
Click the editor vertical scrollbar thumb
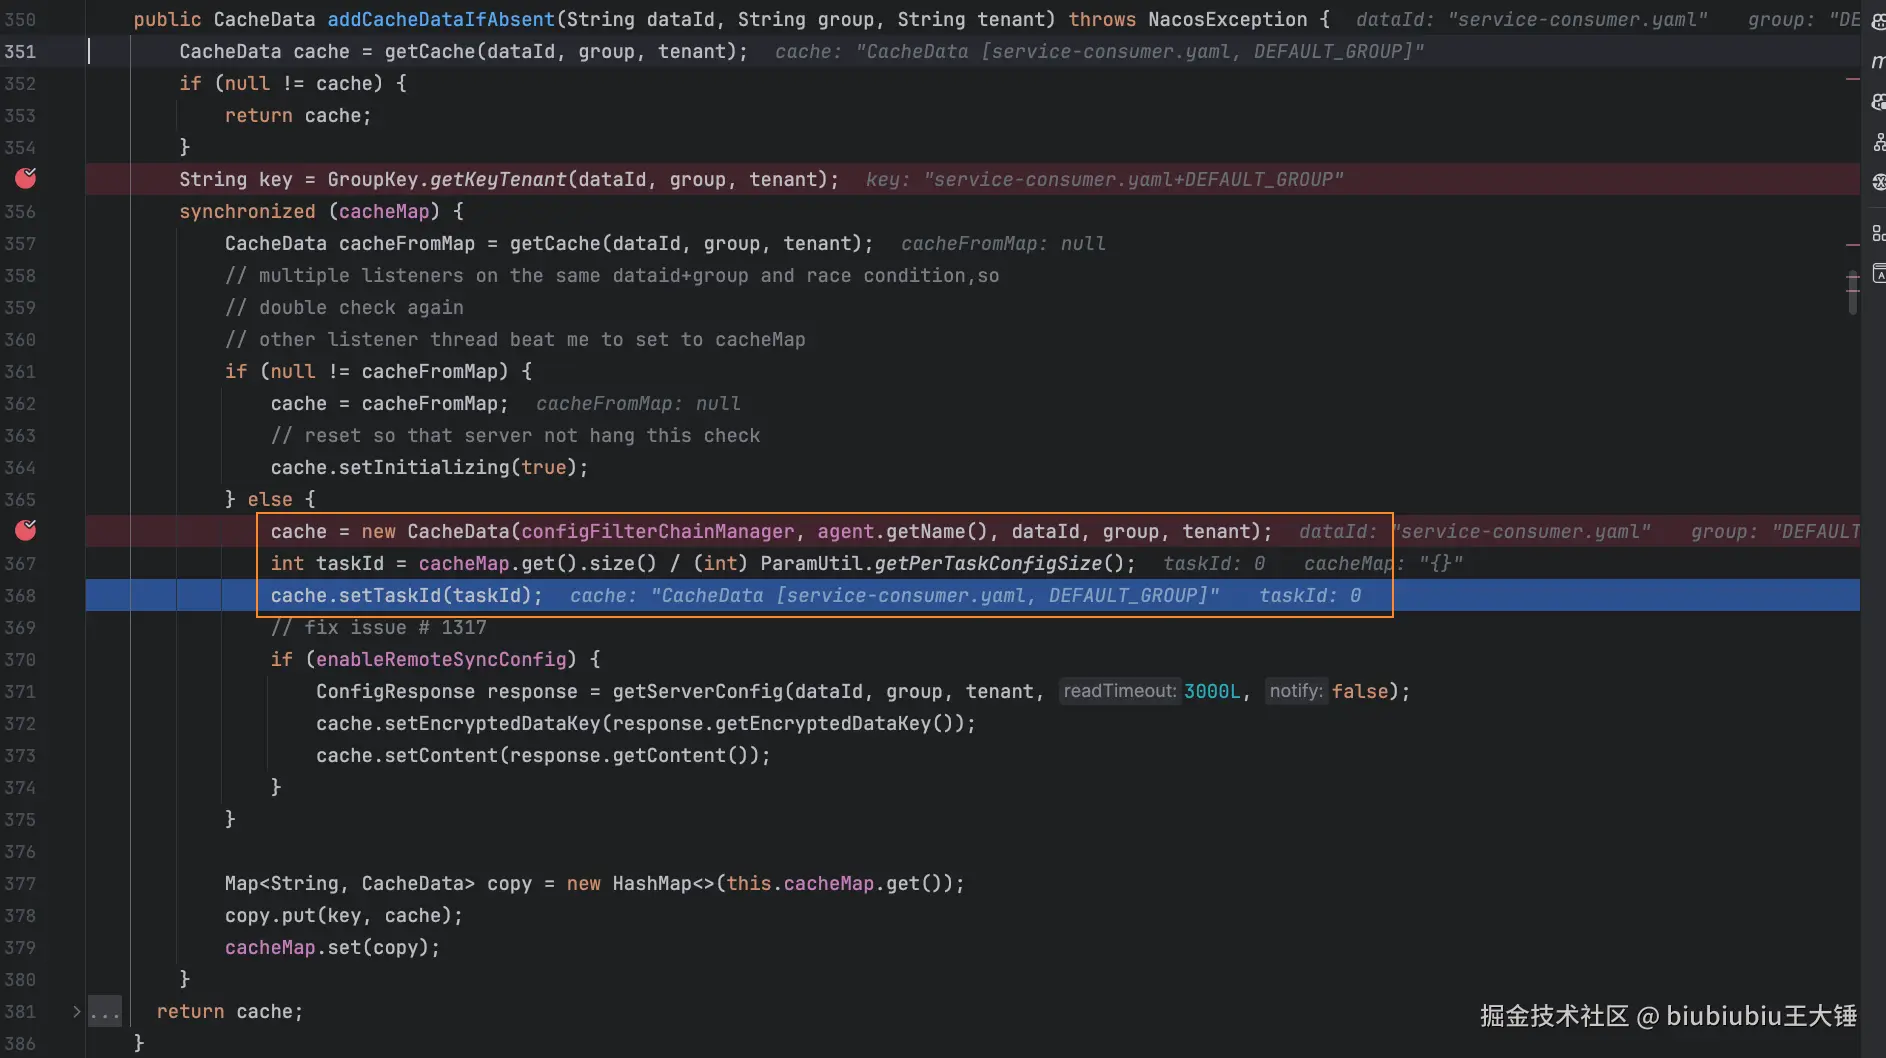click(x=1852, y=292)
